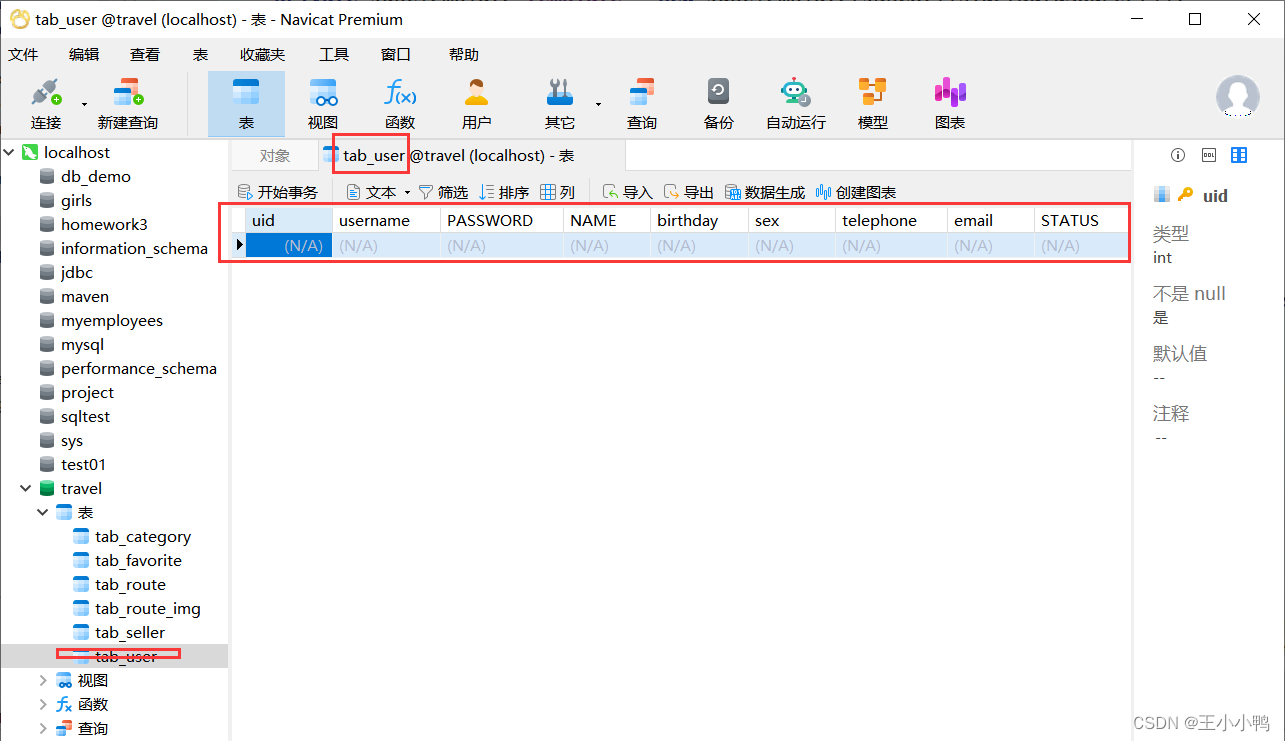Image resolution: width=1285 pixels, height=741 pixels.
Task: Click the Filter (筛选) button
Action: (443, 192)
